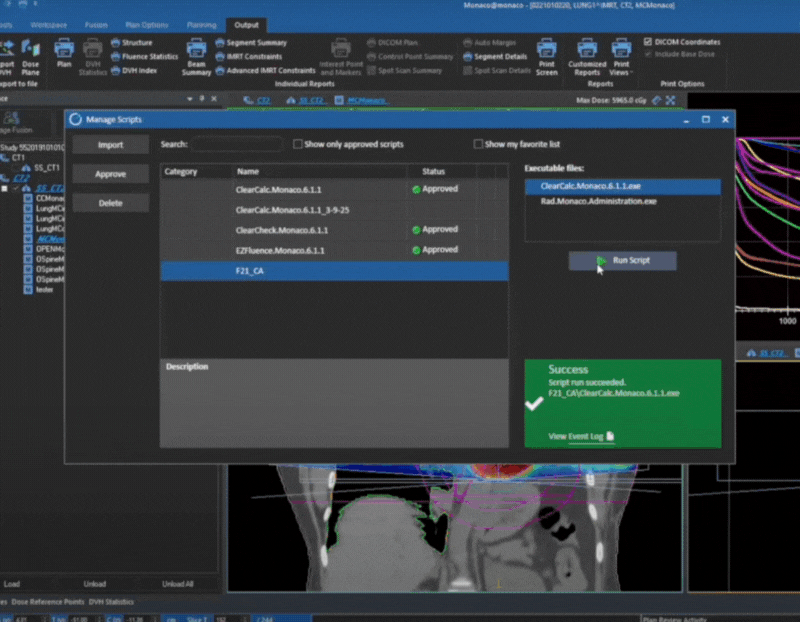Switch to the Planning ribbon tab
The image size is (800, 622).
202,25
